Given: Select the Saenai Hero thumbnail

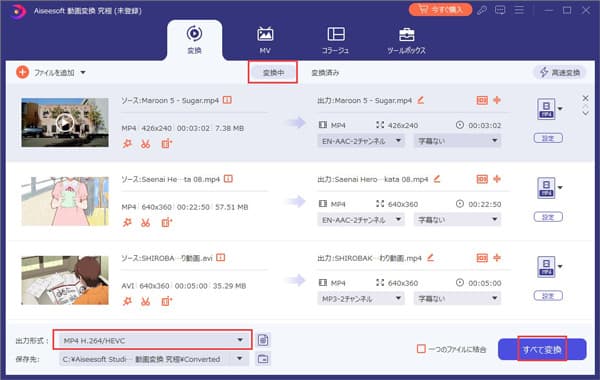Looking at the screenshot, I should 65,201.
